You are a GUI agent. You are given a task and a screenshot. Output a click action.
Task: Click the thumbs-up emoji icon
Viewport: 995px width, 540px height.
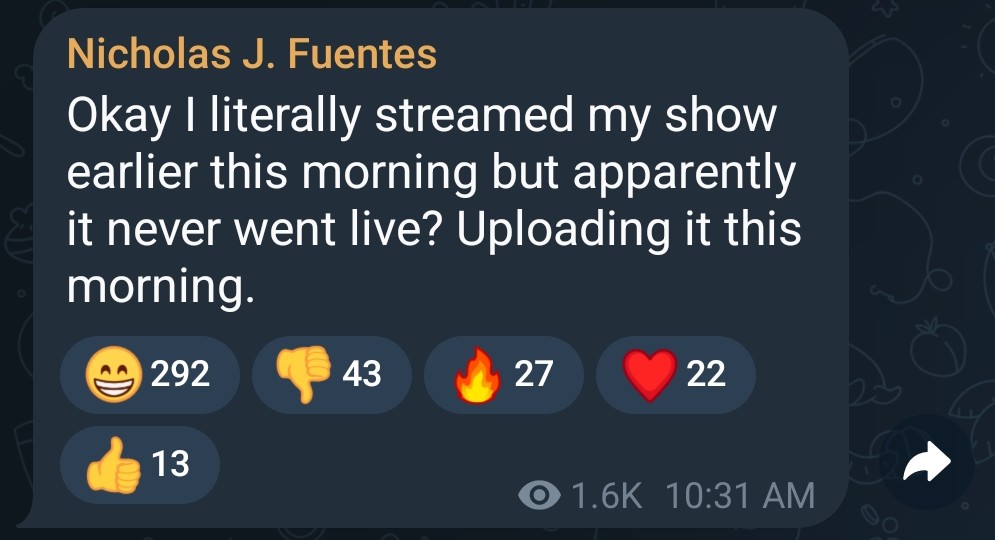(x=113, y=465)
